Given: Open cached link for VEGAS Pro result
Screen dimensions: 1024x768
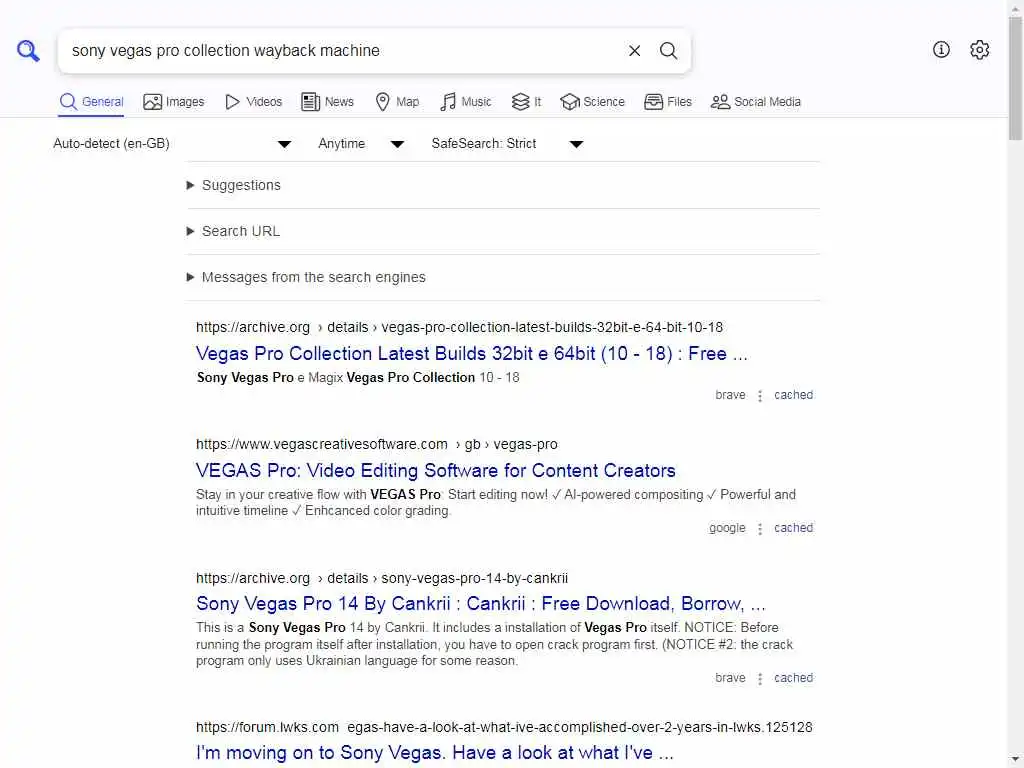Looking at the screenshot, I should pyautogui.click(x=793, y=528).
